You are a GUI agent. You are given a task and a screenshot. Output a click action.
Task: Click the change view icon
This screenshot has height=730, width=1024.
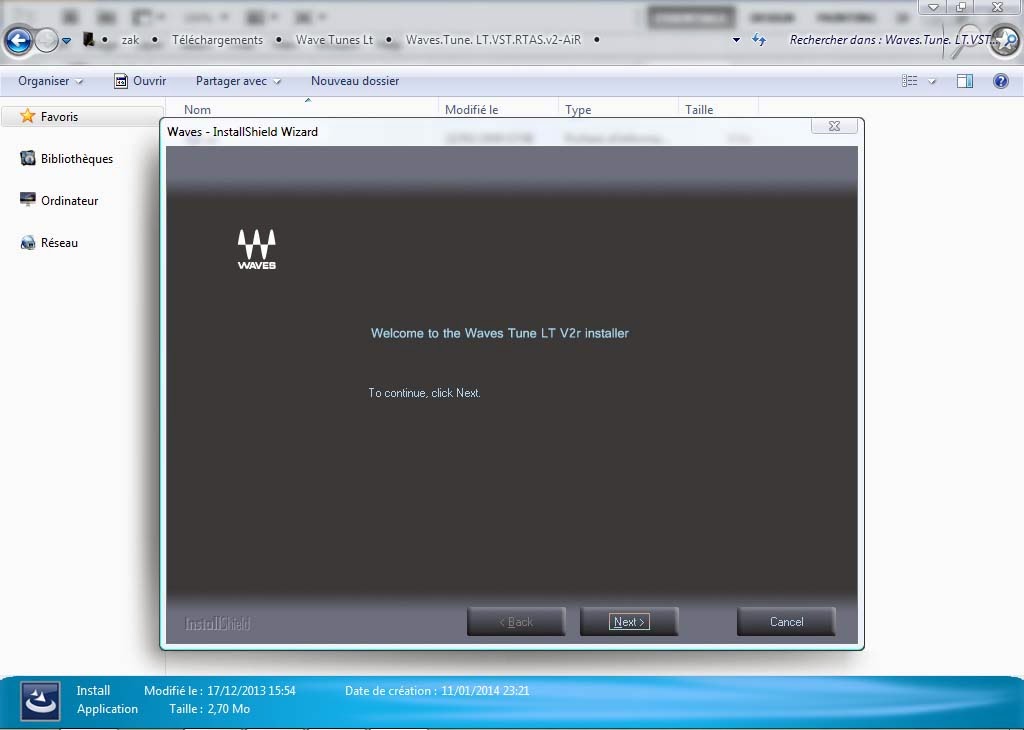point(909,81)
